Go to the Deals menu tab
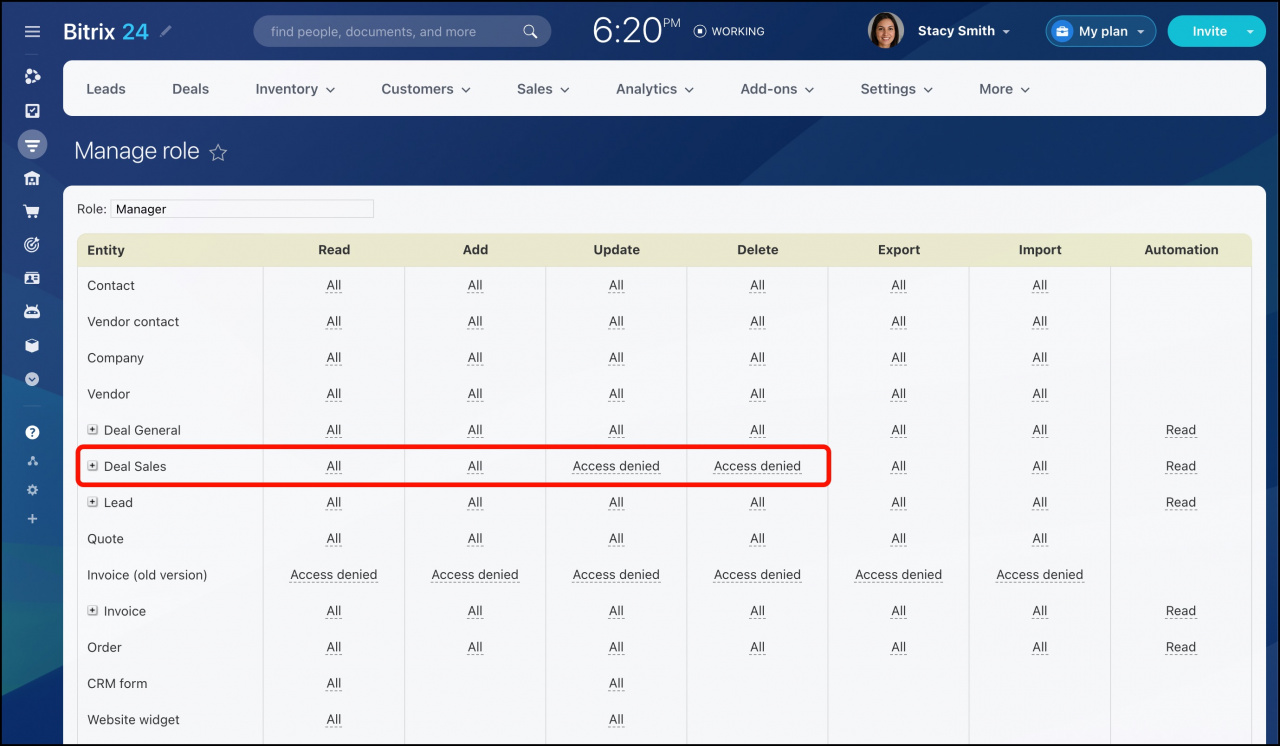 (190, 89)
